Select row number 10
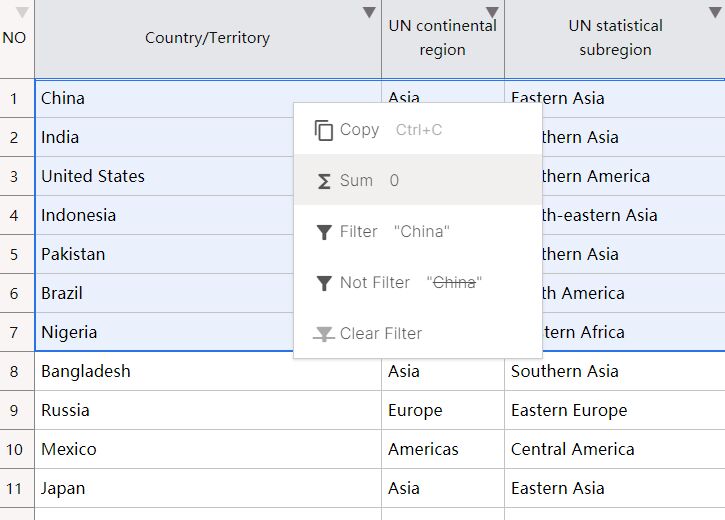Screen dimensions: 725x520 click(x=14, y=449)
